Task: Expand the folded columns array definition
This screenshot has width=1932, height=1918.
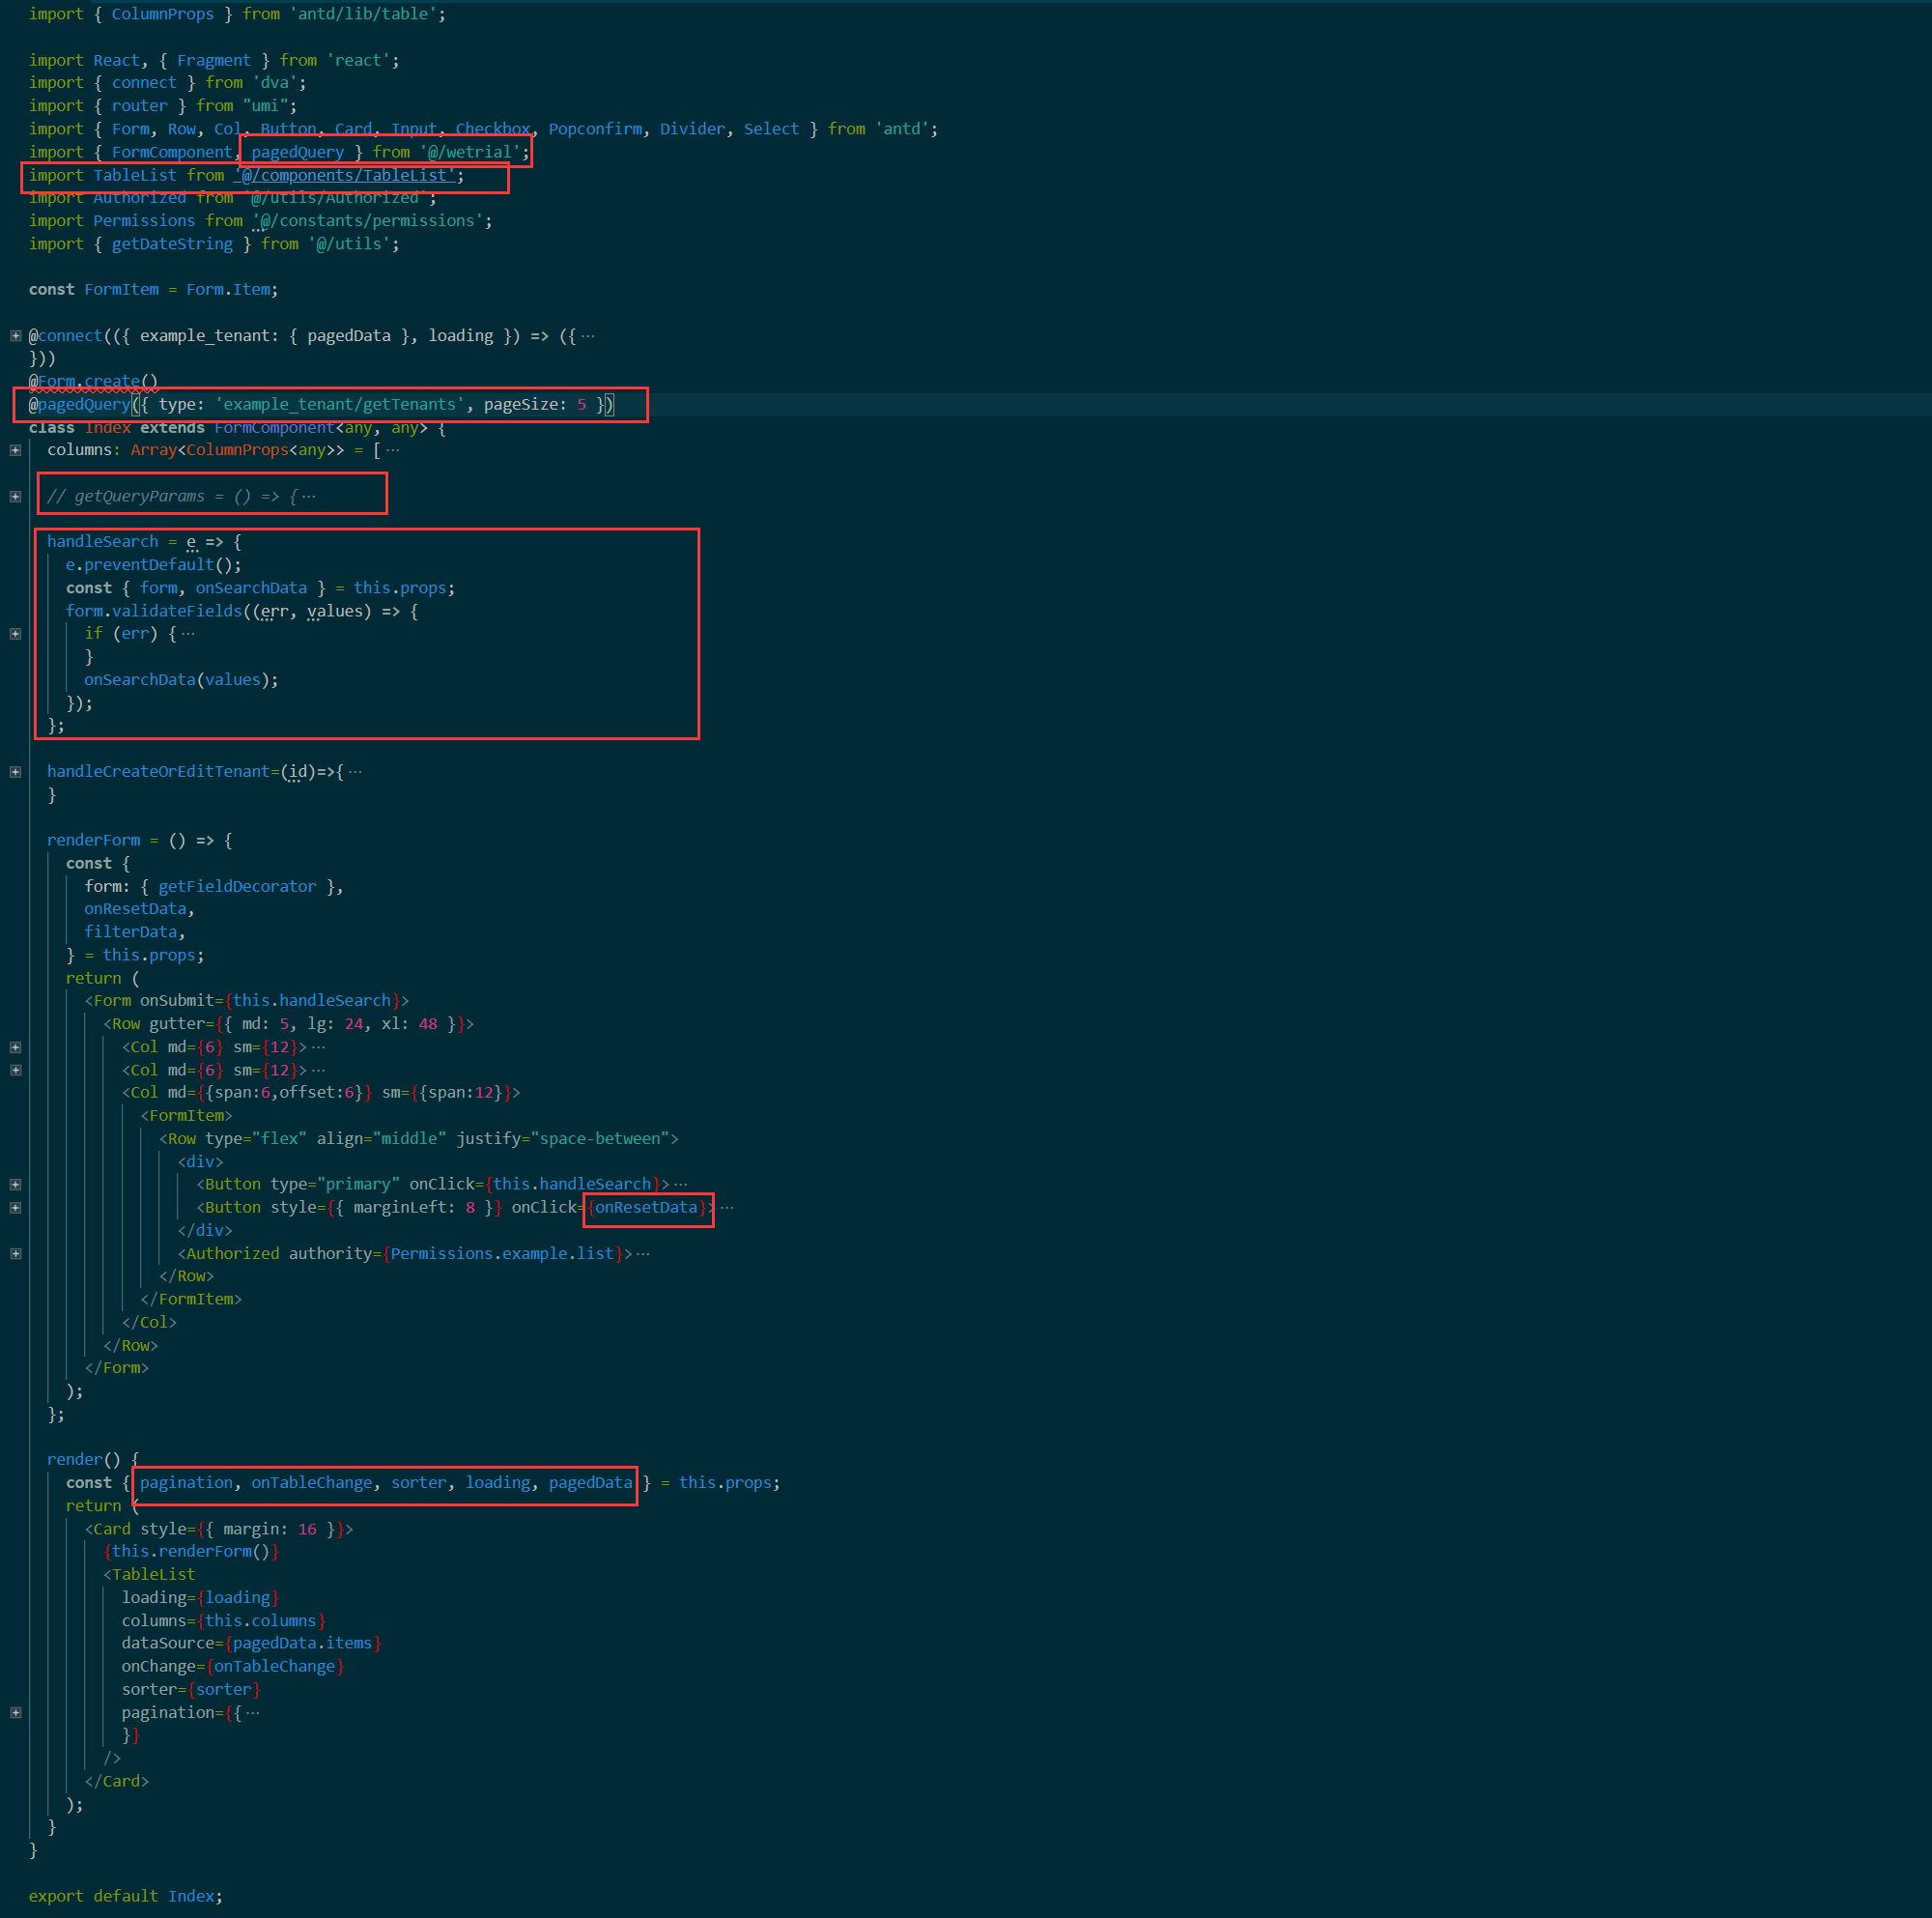Action: 16,450
